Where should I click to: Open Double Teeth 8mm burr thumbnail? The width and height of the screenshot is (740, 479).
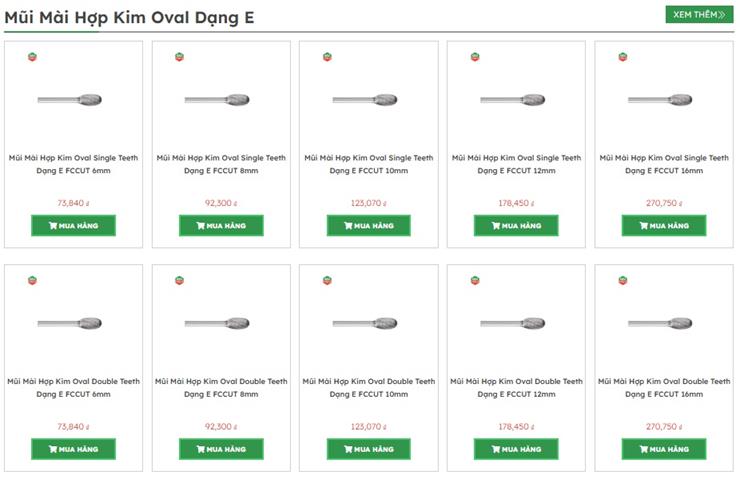(x=221, y=324)
